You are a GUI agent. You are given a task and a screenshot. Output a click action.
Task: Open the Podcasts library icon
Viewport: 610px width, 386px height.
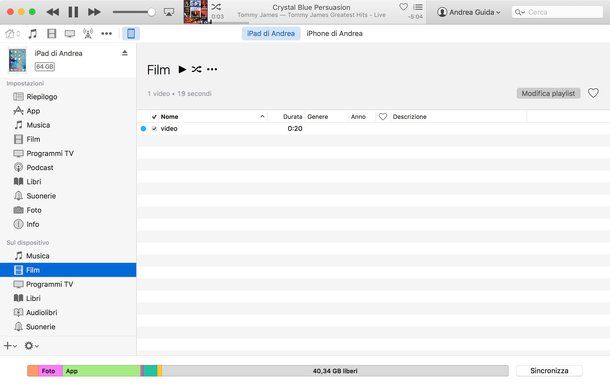[x=88, y=33]
